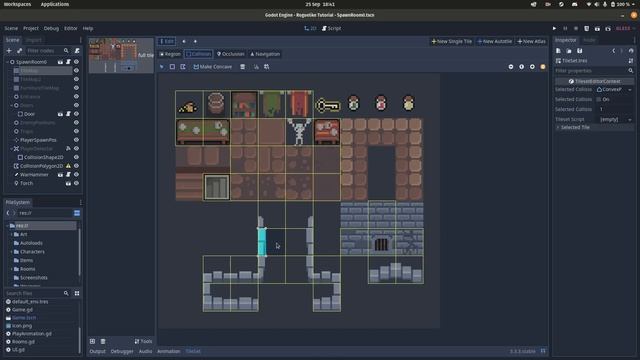Click the attach script icon beside node filter
640x360 pixels.
pos(77,51)
